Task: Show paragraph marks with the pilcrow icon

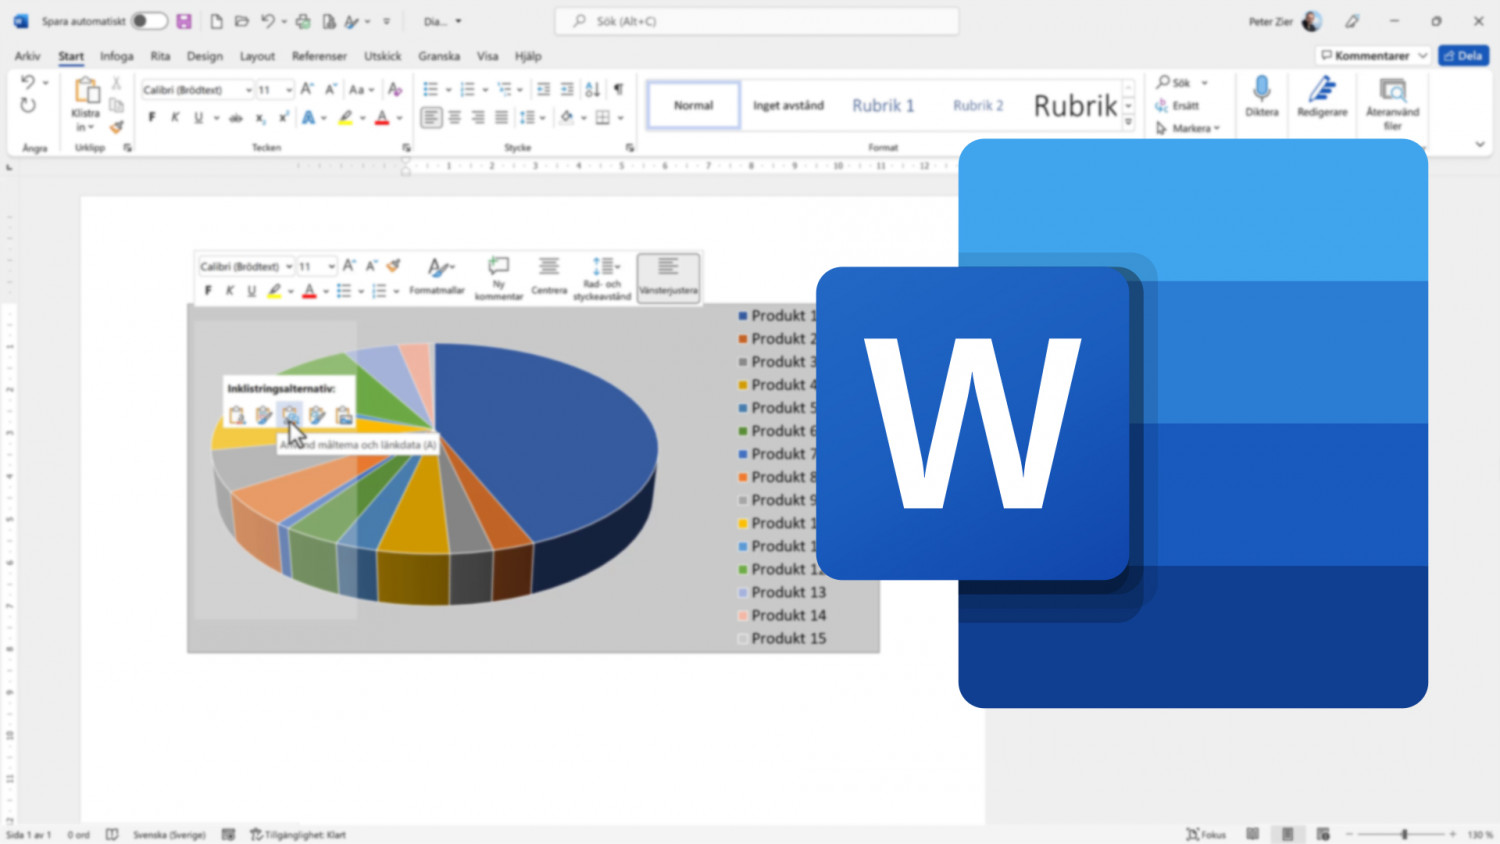Action: point(618,90)
